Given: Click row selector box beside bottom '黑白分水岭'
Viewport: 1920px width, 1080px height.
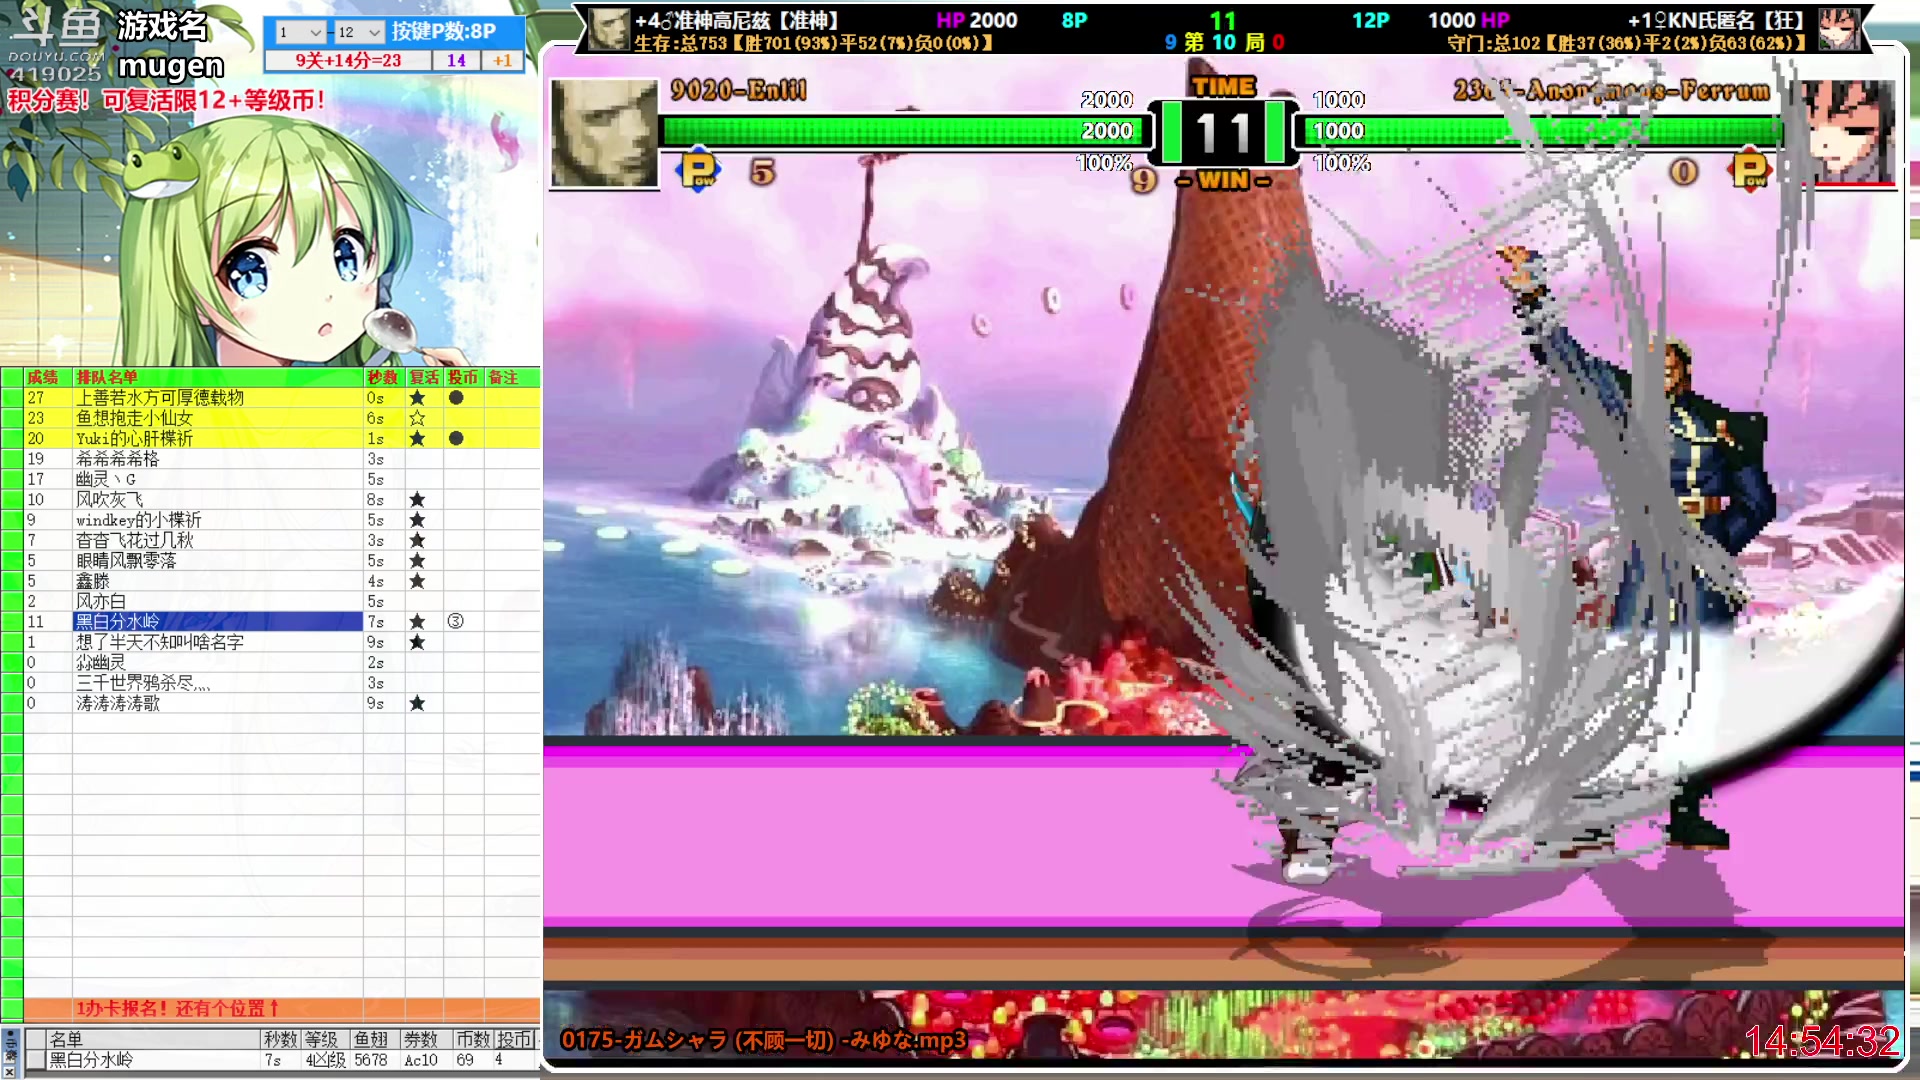Looking at the screenshot, I should (x=35, y=1060).
